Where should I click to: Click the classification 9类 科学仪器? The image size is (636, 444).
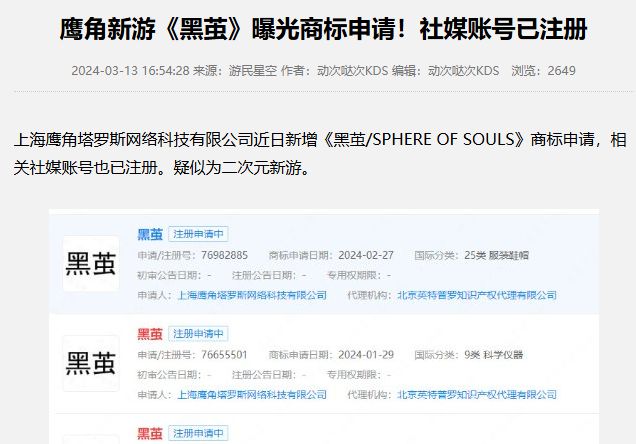tap(494, 355)
